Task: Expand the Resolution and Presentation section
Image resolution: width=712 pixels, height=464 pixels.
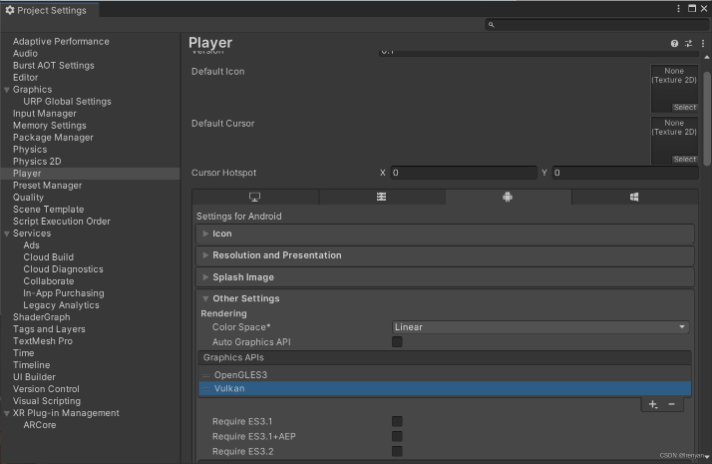Action: pyautogui.click(x=276, y=255)
